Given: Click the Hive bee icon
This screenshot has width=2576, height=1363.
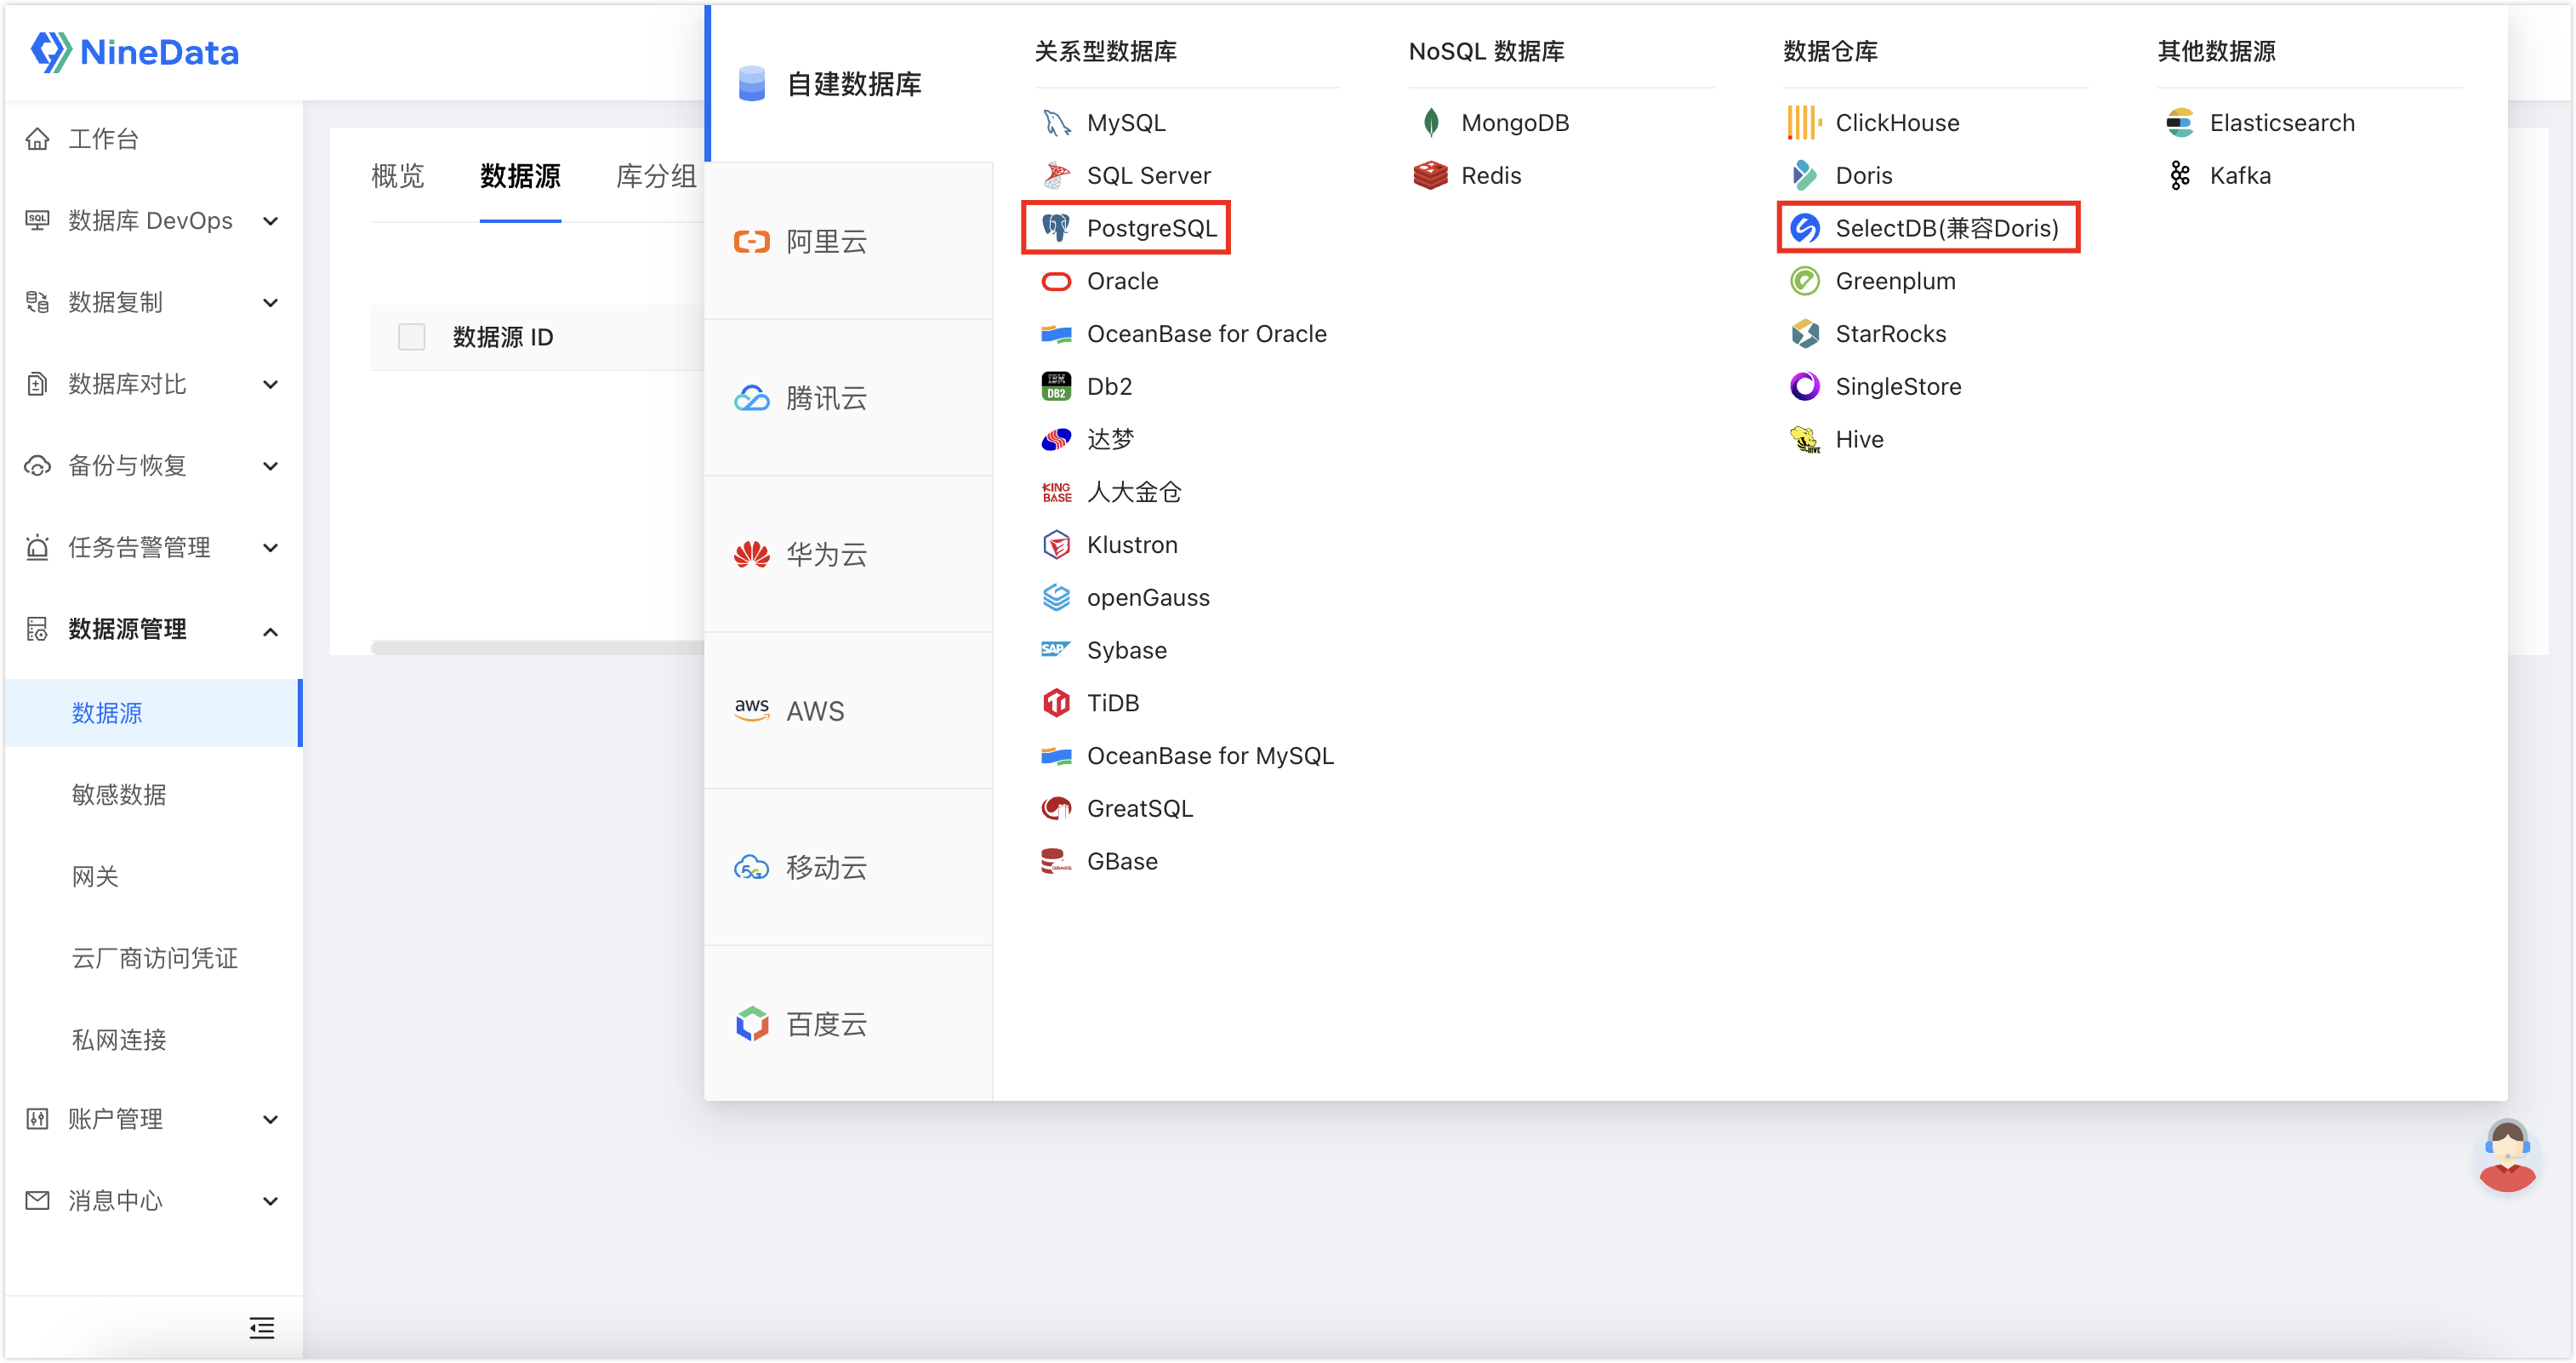Looking at the screenshot, I should pos(1804,439).
